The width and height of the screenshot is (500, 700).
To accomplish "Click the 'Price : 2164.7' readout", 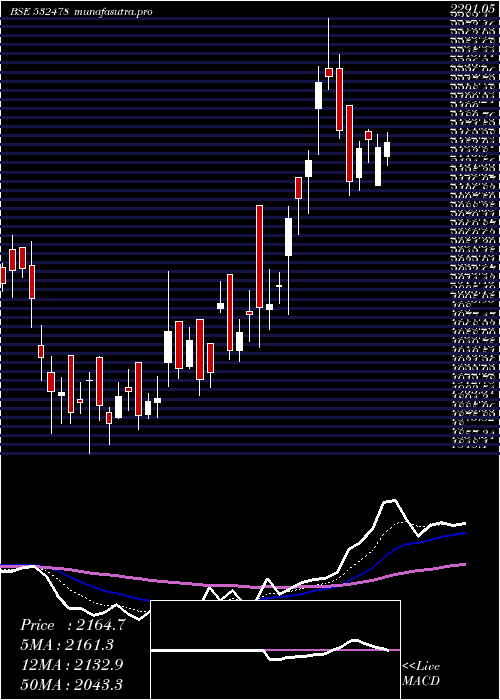I will (x=73, y=625).
